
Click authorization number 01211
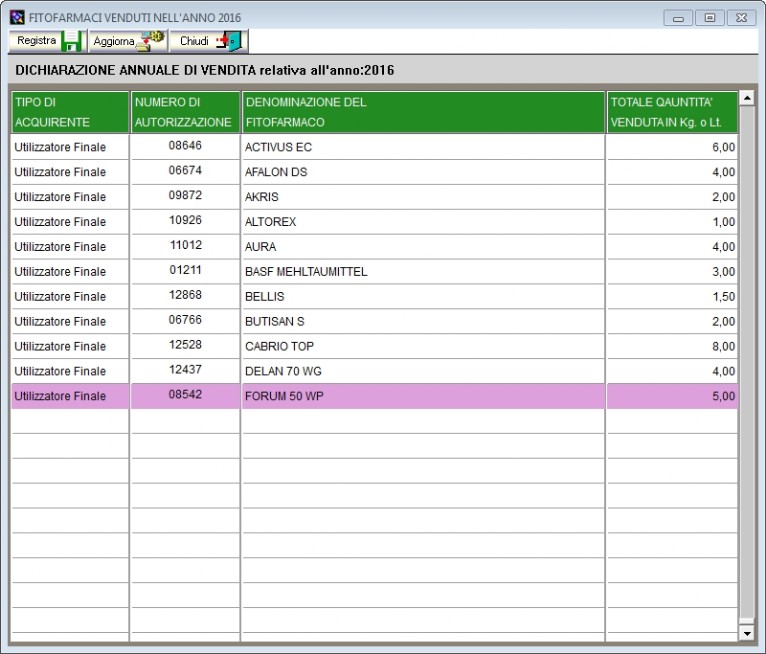tap(185, 270)
